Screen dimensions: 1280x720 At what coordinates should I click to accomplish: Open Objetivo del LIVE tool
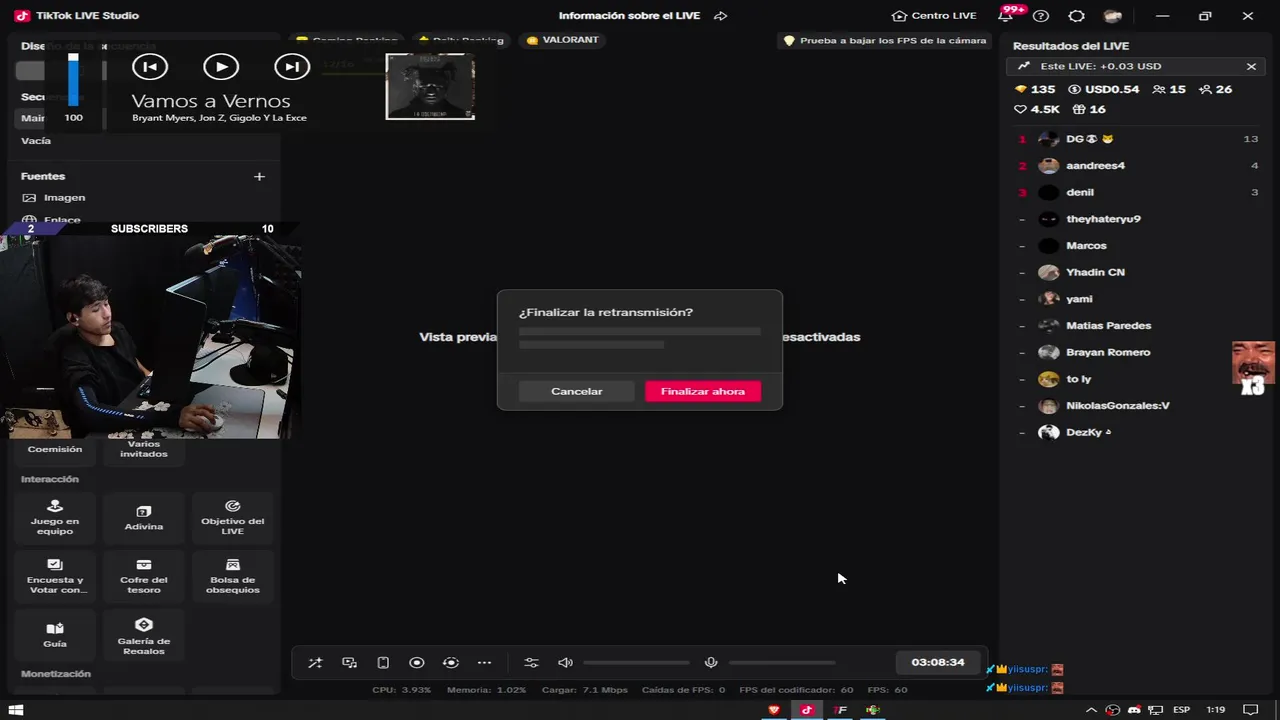tap(233, 519)
